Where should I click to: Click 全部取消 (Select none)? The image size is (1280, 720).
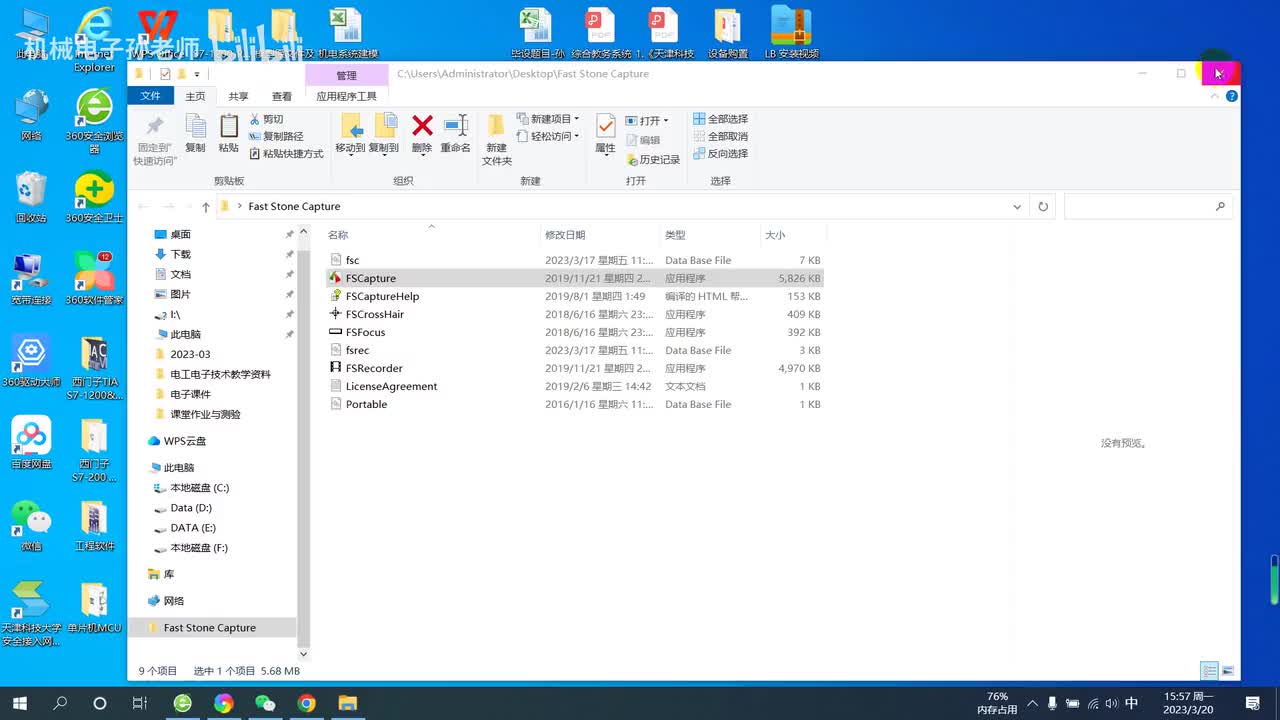click(x=720, y=136)
